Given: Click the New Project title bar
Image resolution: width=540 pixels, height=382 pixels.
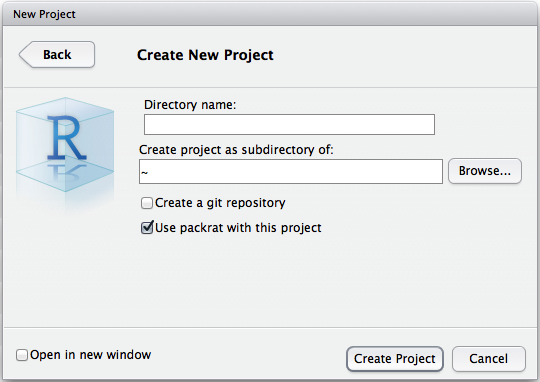Looking at the screenshot, I should click(270, 14).
